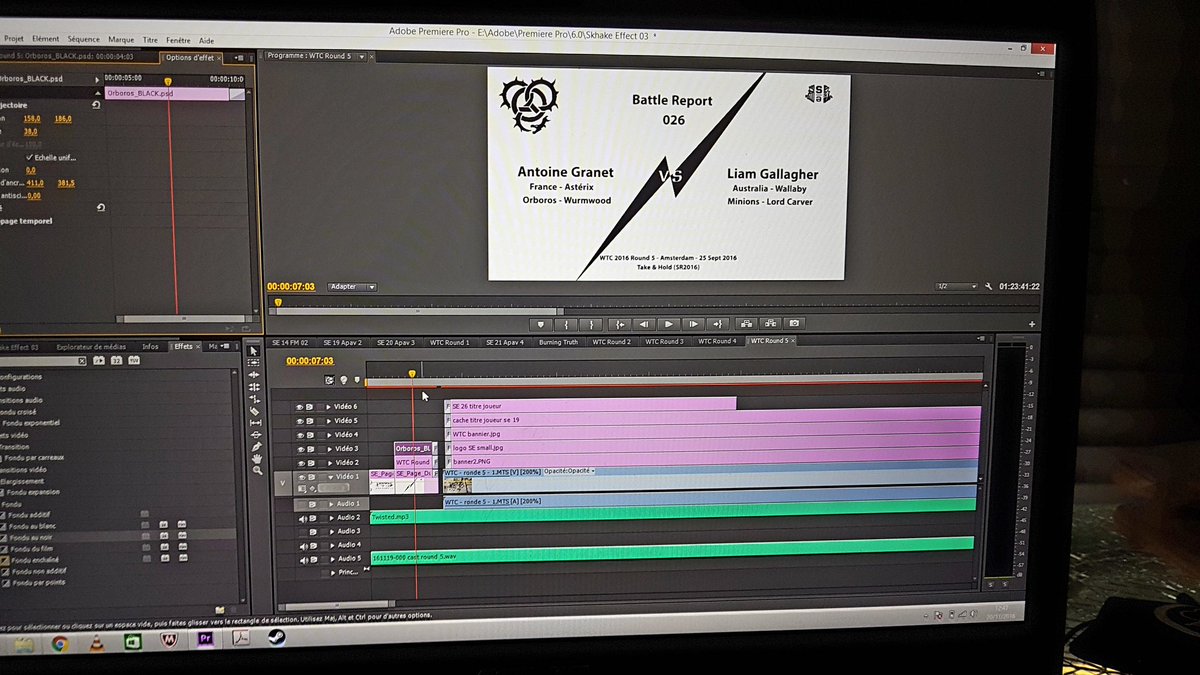Click the Lift button in Program monitor
Screen dimensions: 1200x675
(746, 324)
